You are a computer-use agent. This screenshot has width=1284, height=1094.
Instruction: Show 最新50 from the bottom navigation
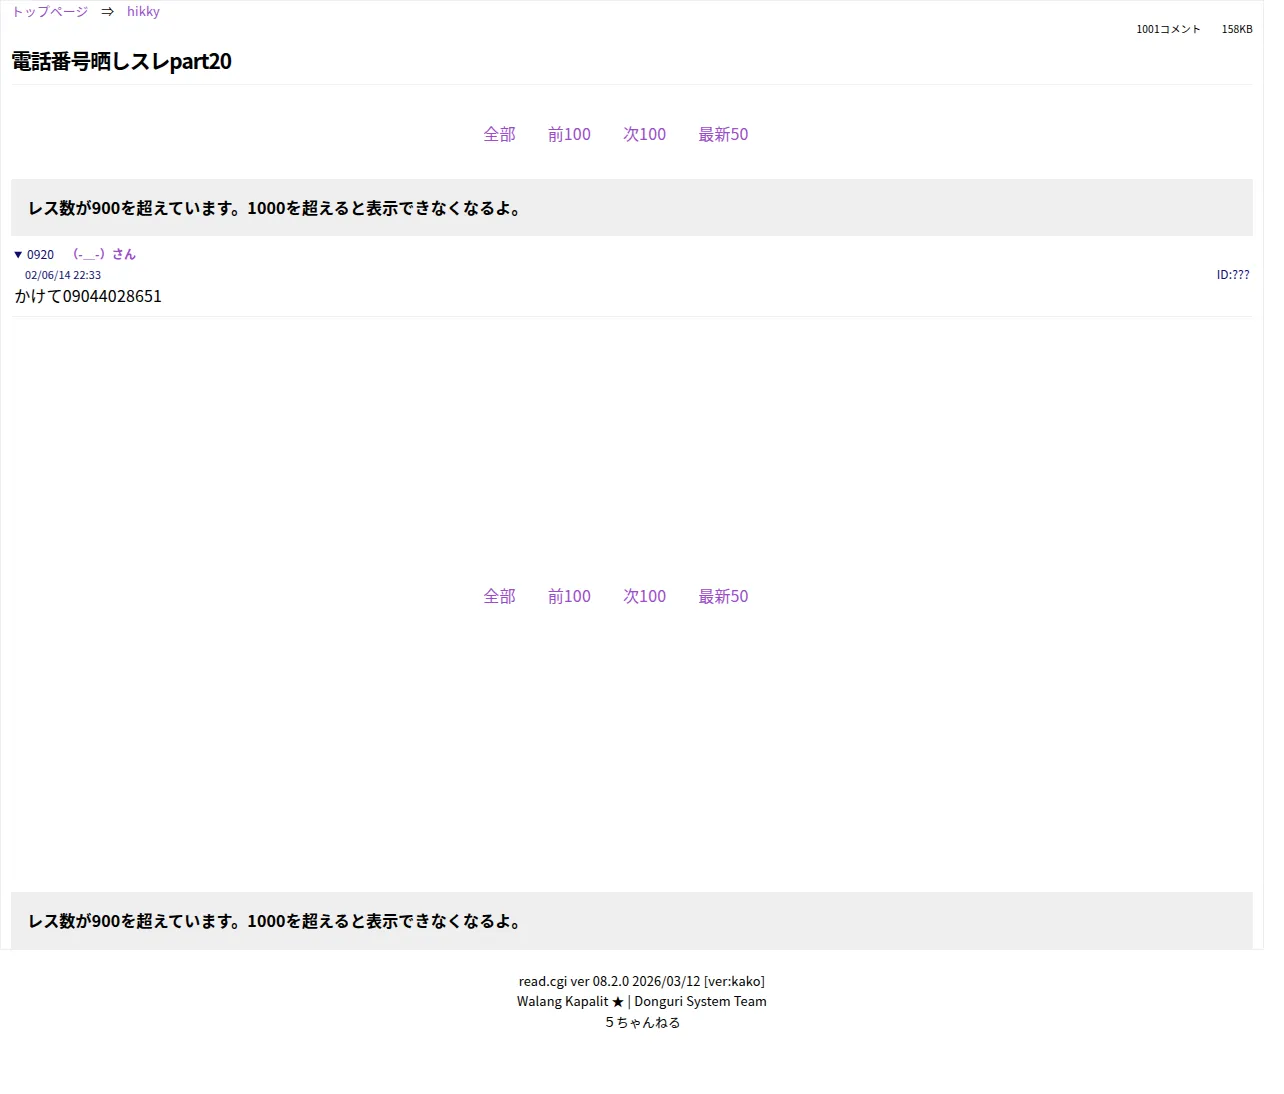coord(723,596)
